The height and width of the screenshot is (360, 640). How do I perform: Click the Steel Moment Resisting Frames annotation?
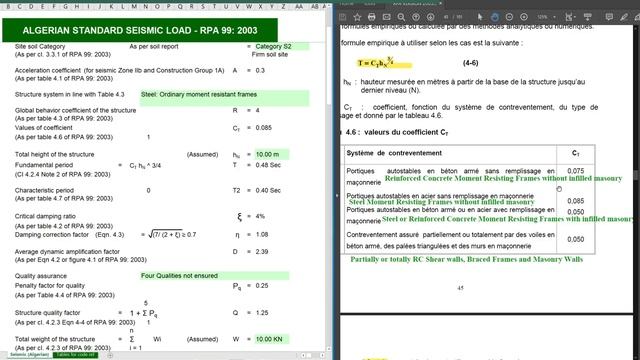442,202
